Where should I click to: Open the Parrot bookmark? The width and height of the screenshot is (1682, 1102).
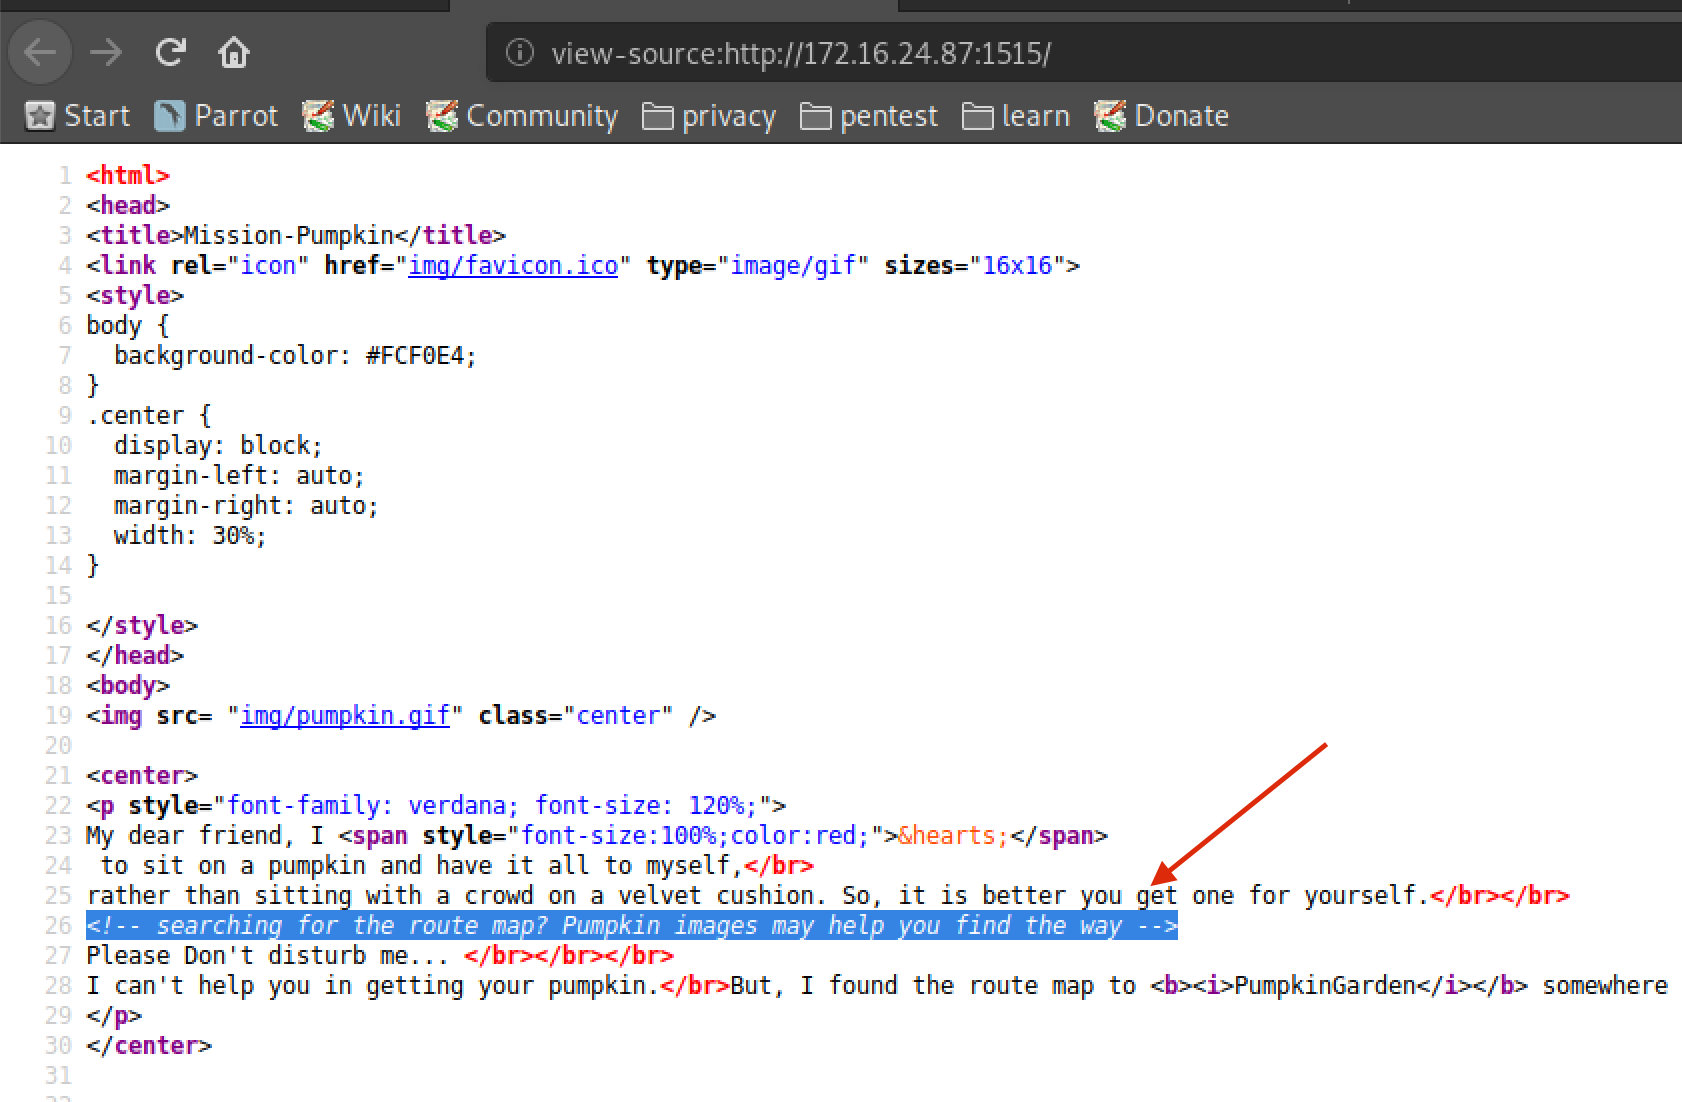point(217,116)
